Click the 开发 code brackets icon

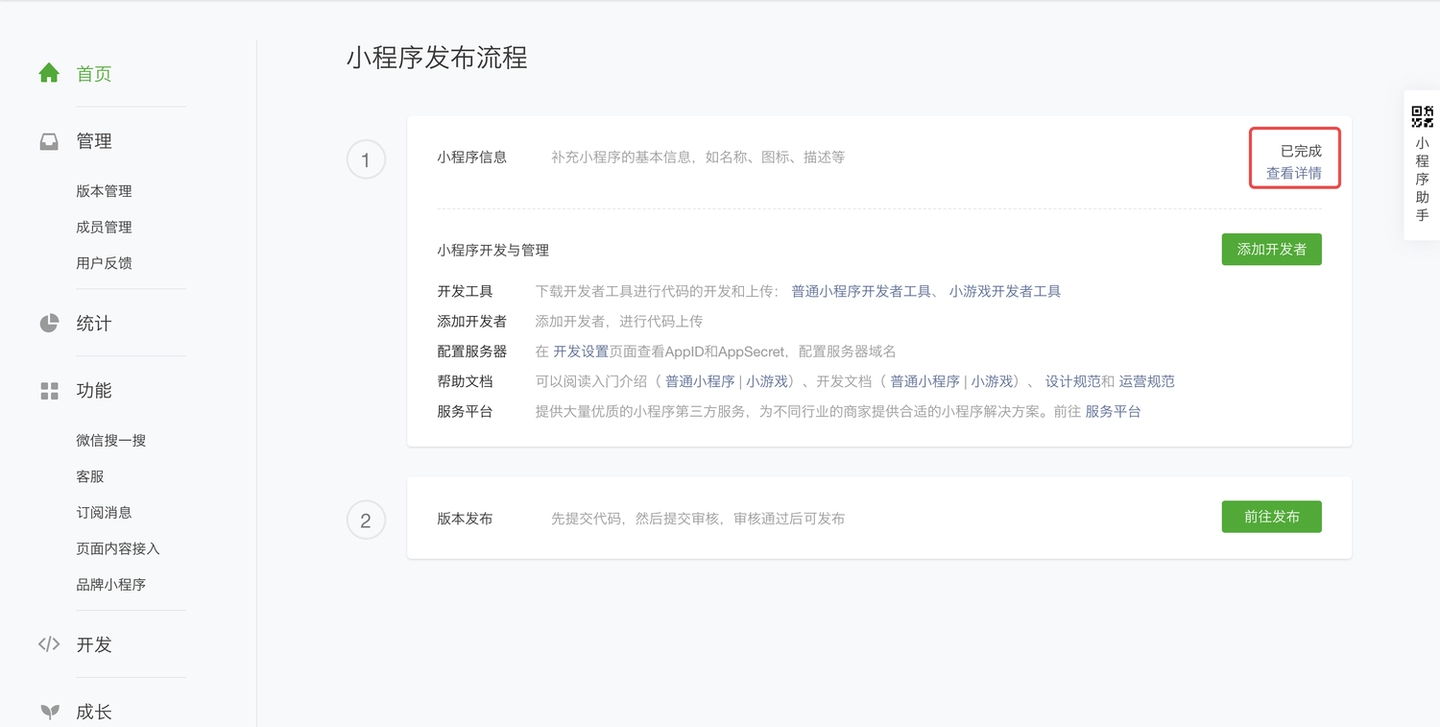(49, 644)
